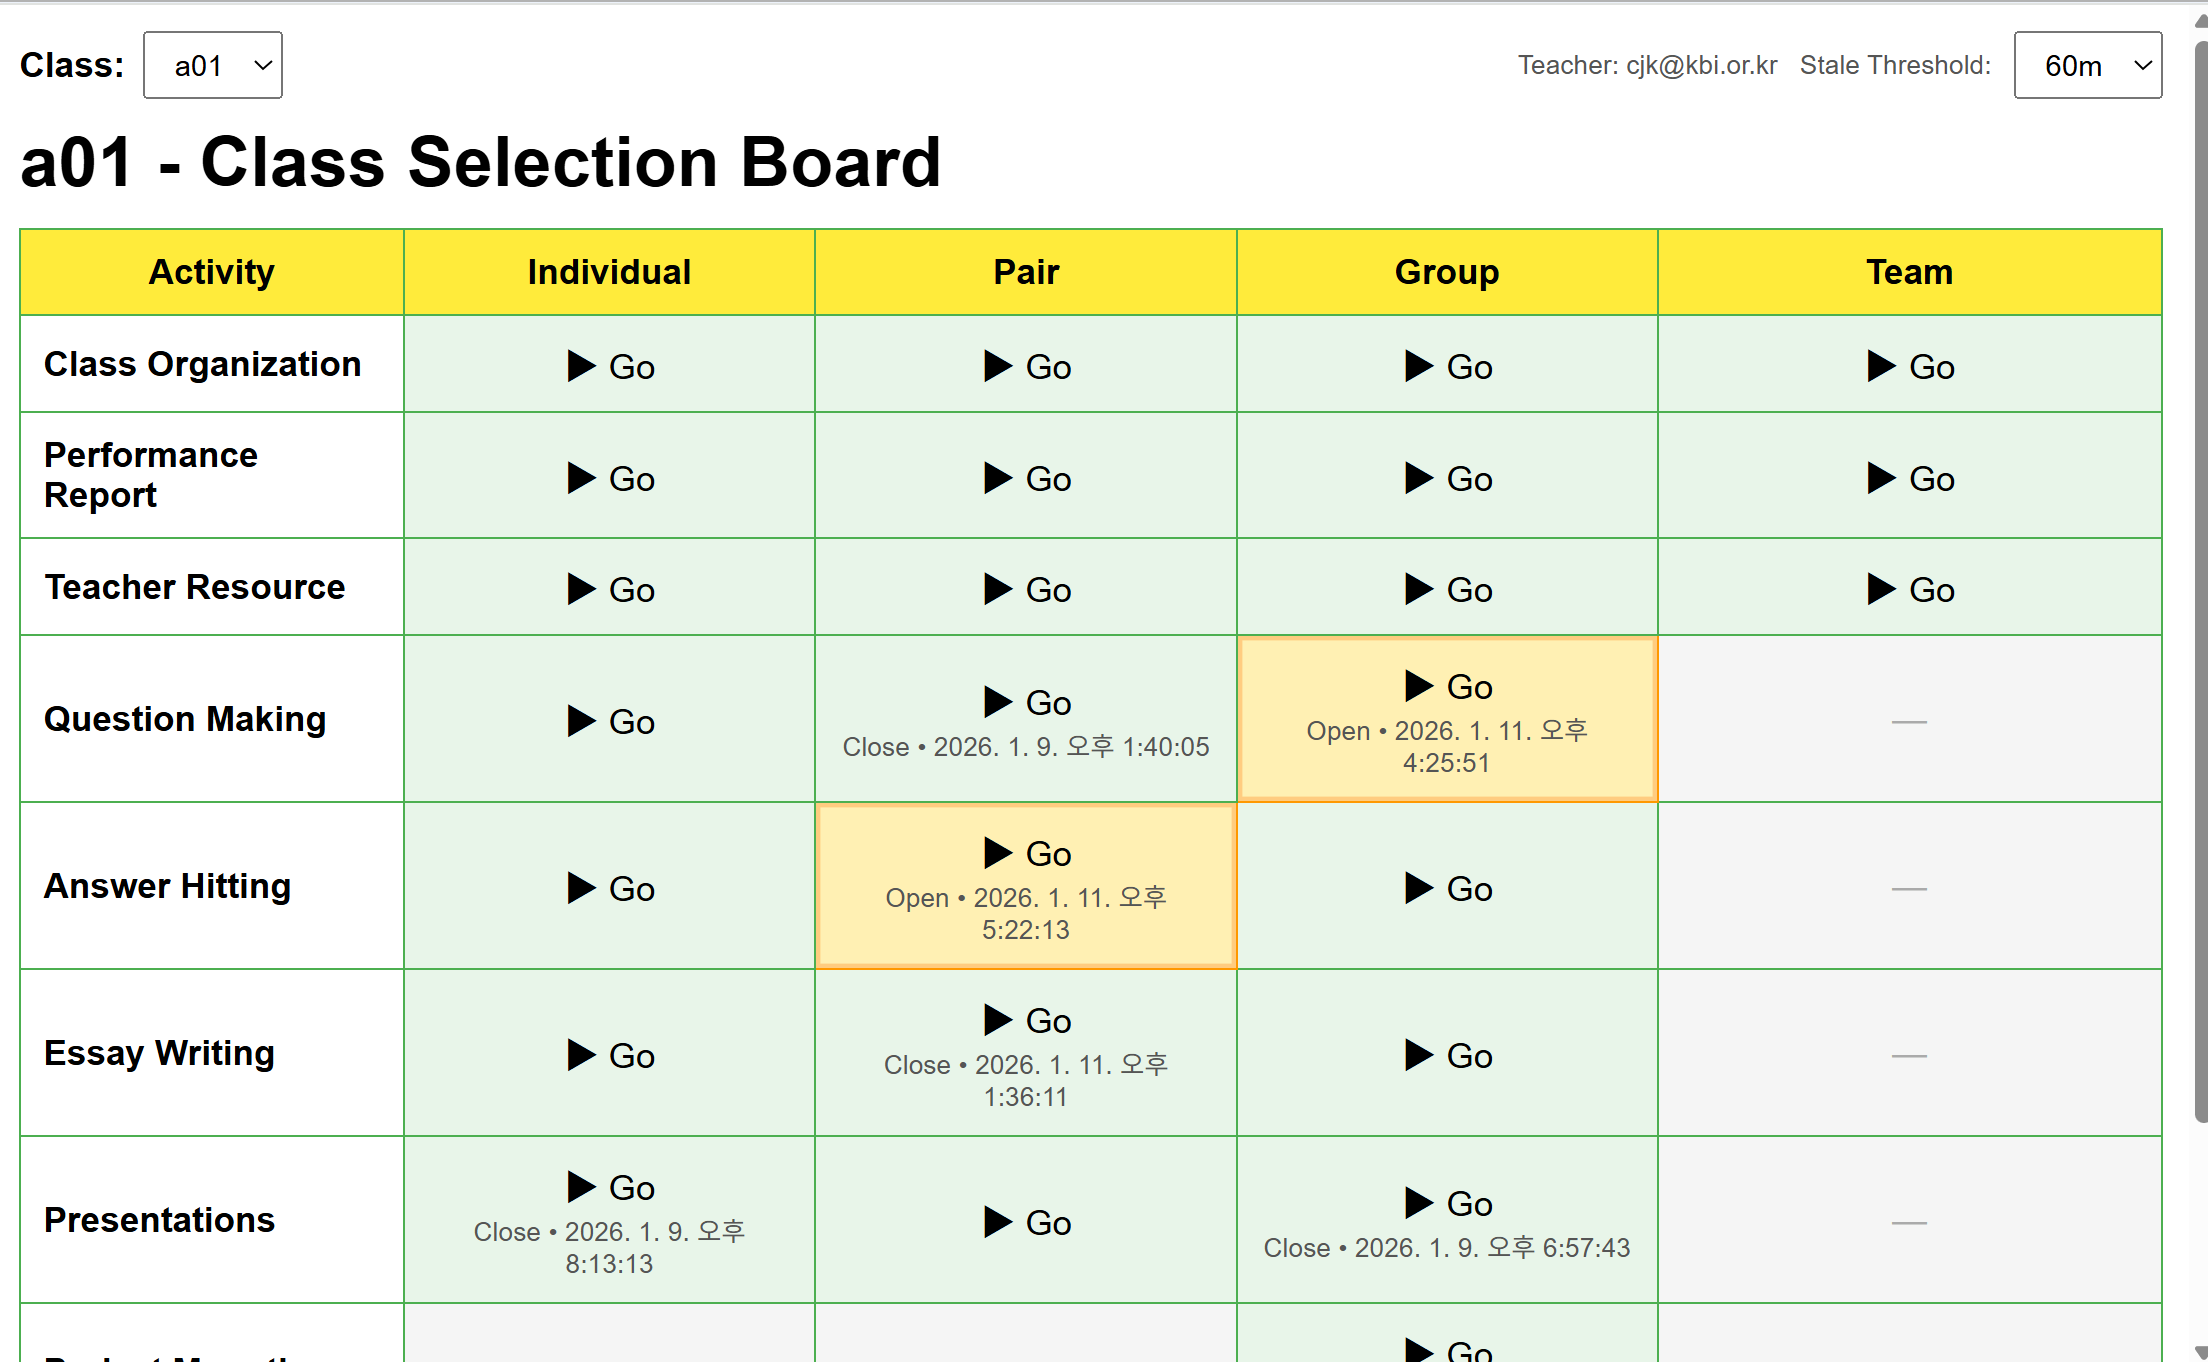
Task: Click play icon for Performance Report Pair
Action: coord(998,478)
